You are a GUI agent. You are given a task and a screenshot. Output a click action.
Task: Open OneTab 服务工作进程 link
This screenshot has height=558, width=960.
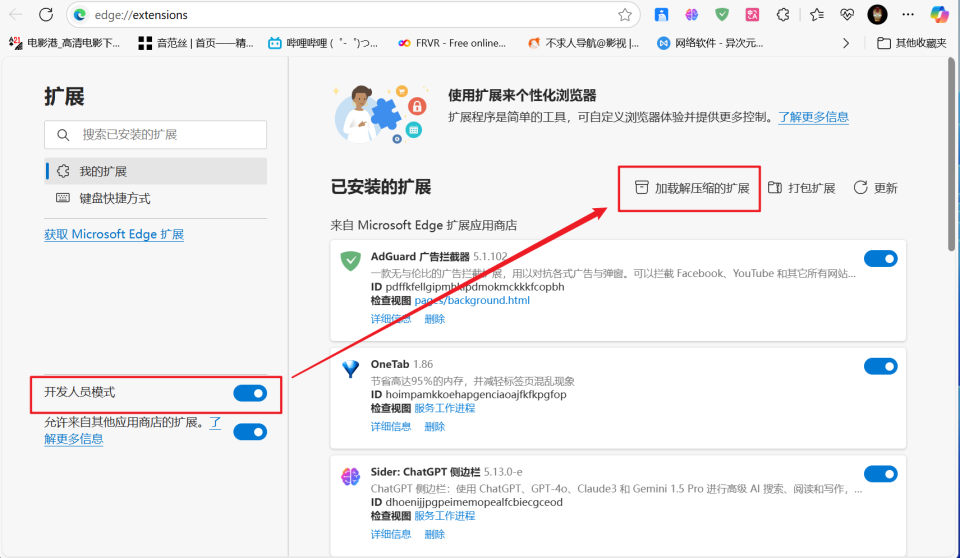(444, 408)
